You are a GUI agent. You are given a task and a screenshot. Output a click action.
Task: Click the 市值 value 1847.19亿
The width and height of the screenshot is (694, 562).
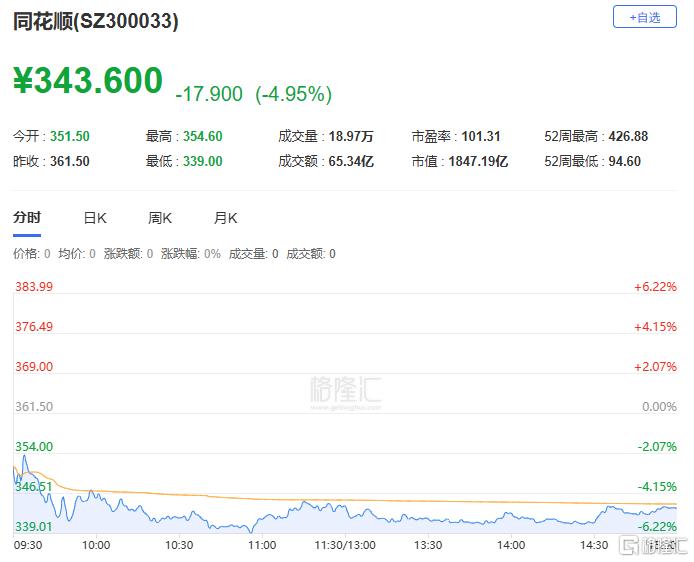pos(478,161)
